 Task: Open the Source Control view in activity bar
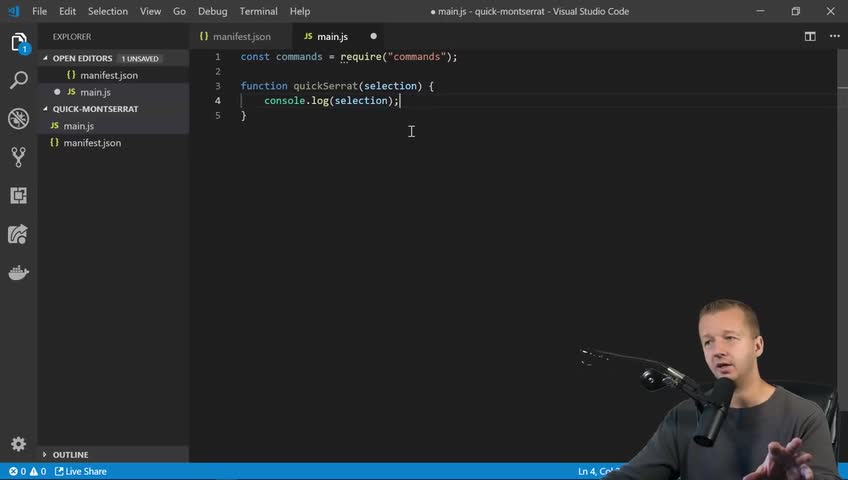click(x=18, y=157)
